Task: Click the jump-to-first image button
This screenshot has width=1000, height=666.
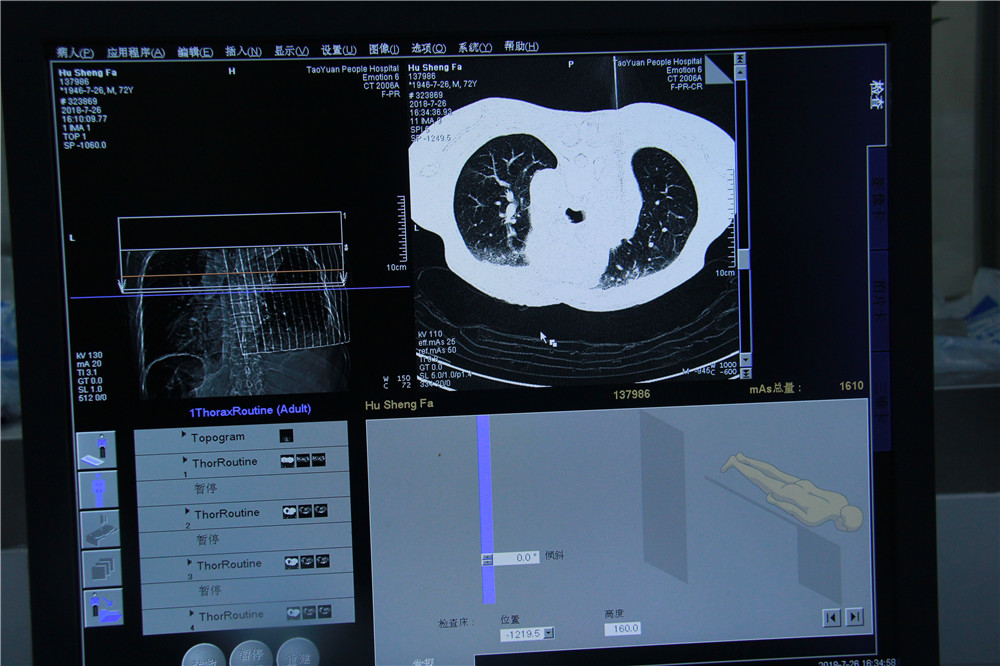Action: click(832, 618)
